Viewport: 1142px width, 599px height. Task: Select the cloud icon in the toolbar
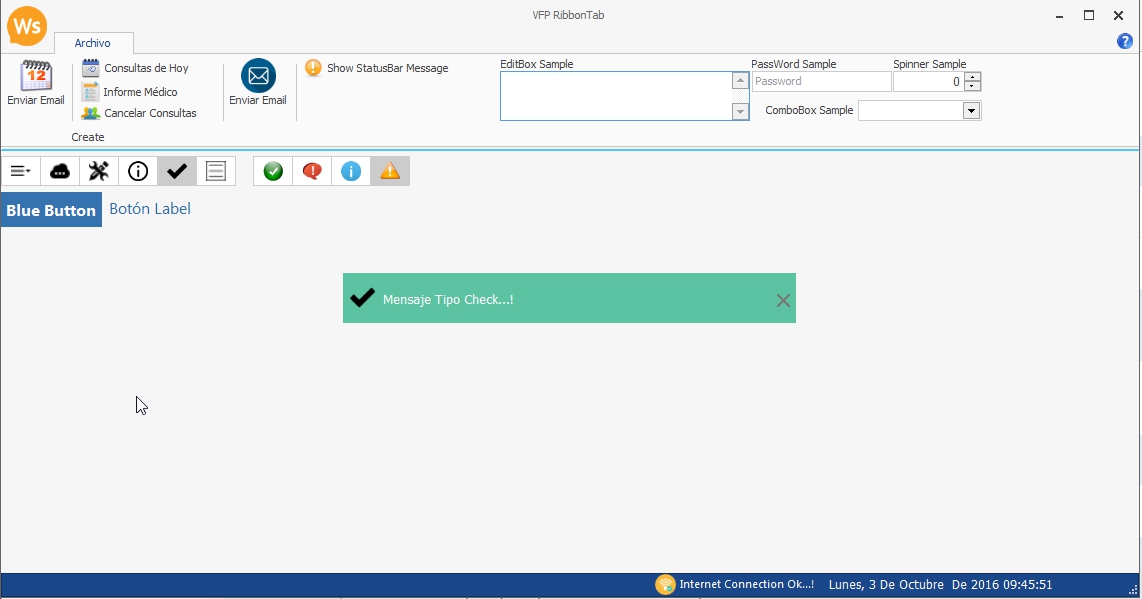59,171
